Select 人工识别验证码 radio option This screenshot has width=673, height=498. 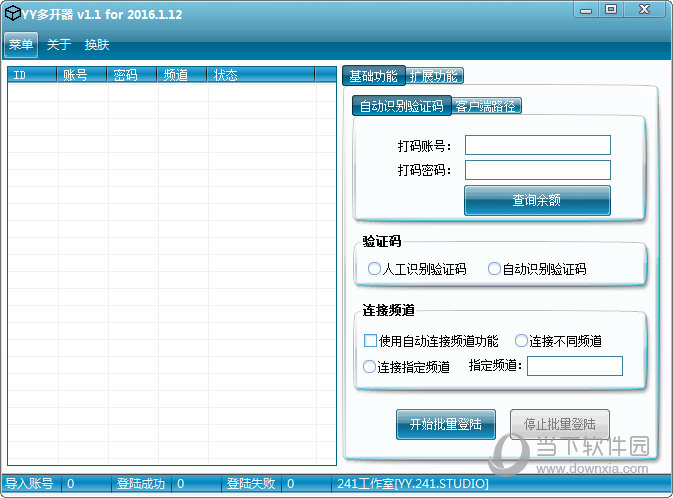(x=417, y=269)
